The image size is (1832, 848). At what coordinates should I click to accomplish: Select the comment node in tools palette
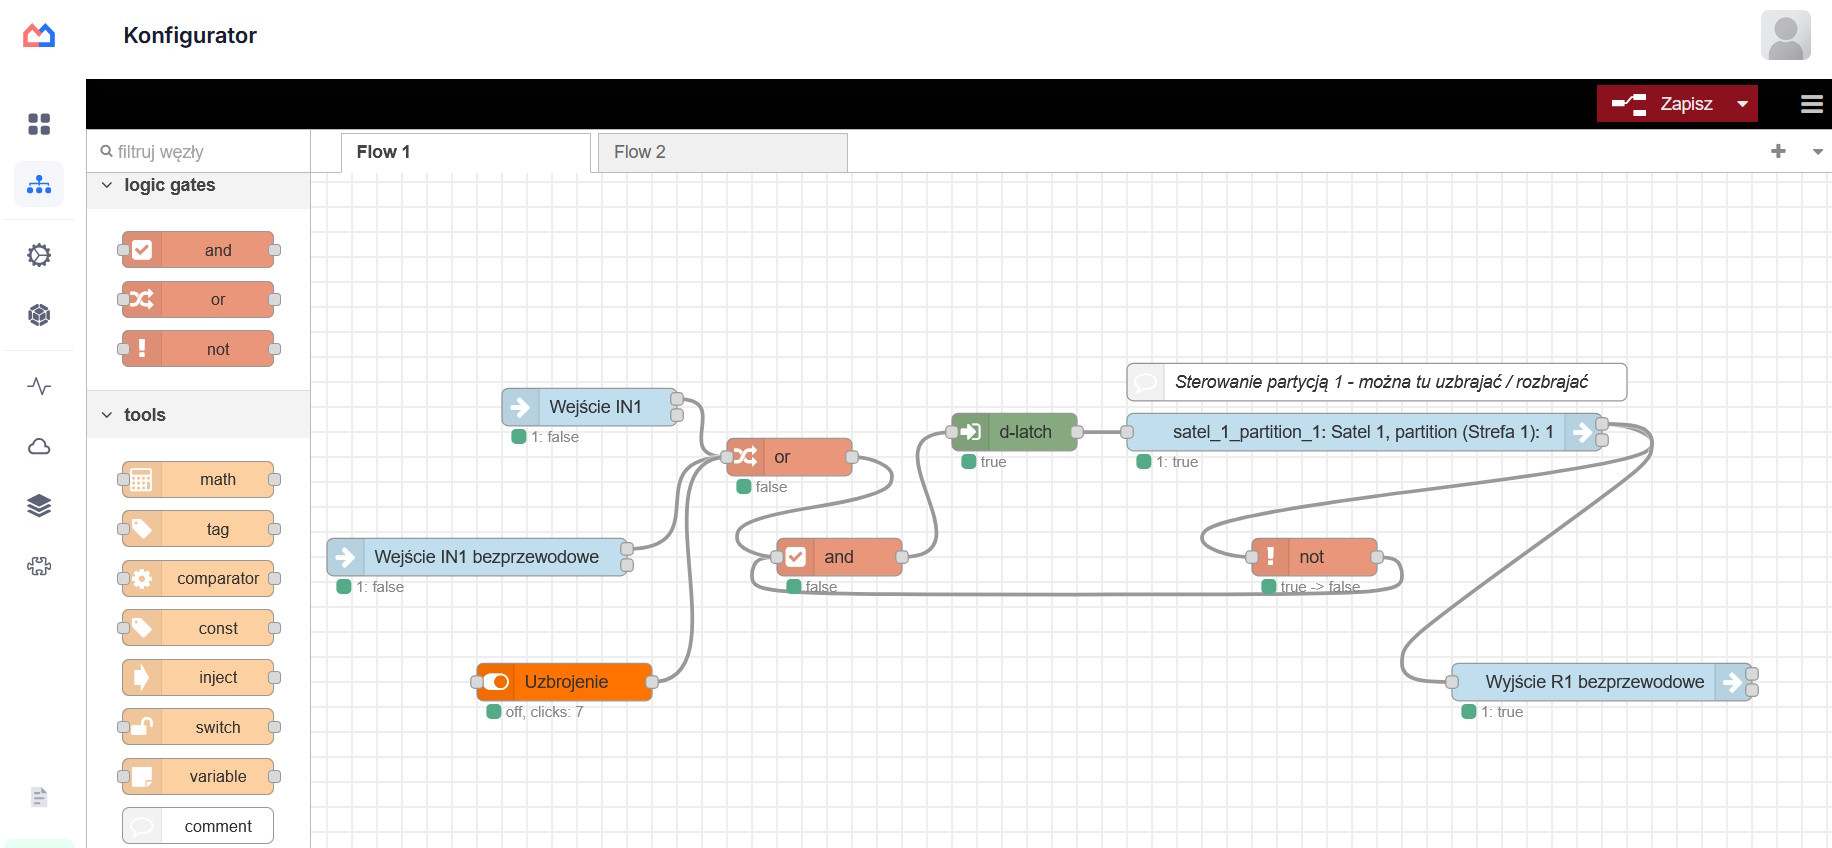click(x=198, y=826)
